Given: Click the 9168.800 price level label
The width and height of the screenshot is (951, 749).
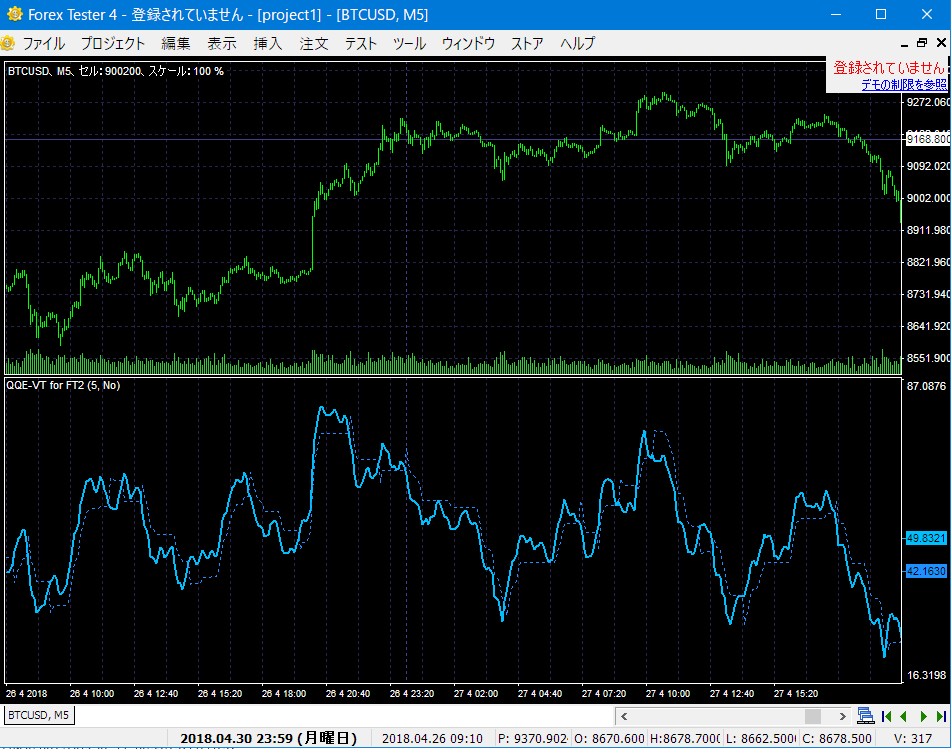Looking at the screenshot, I should tap(928, 139).
